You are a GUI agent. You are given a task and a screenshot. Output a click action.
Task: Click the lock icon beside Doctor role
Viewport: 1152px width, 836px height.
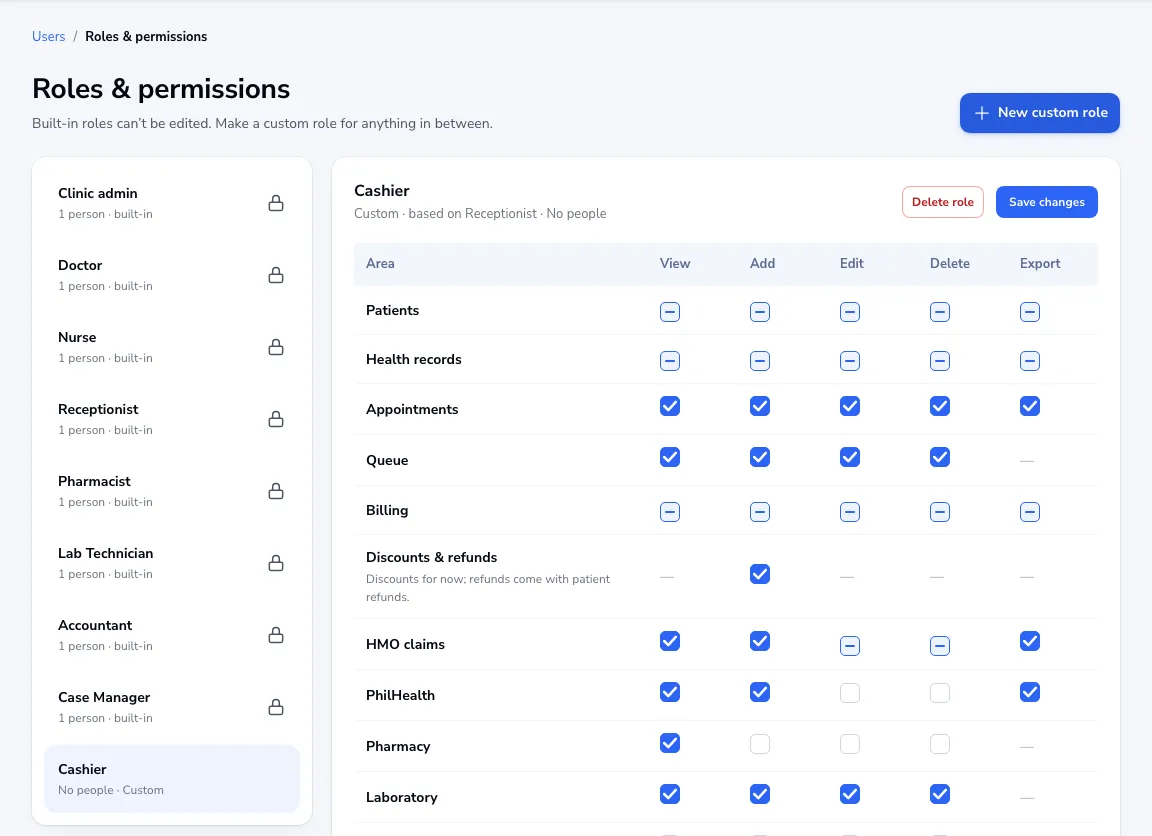pyautogui.click(x=276, y=275)
